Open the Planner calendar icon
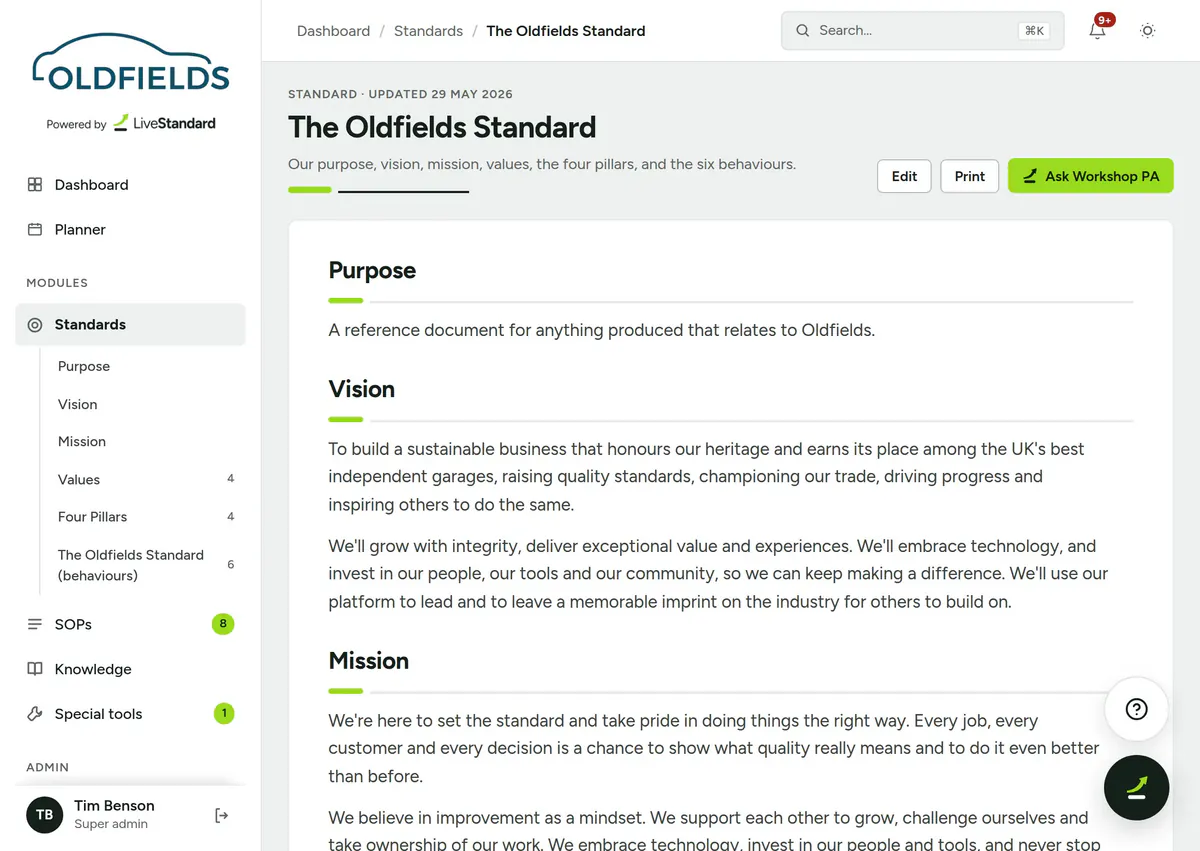1200x851 pixels. tap(35, 230)
